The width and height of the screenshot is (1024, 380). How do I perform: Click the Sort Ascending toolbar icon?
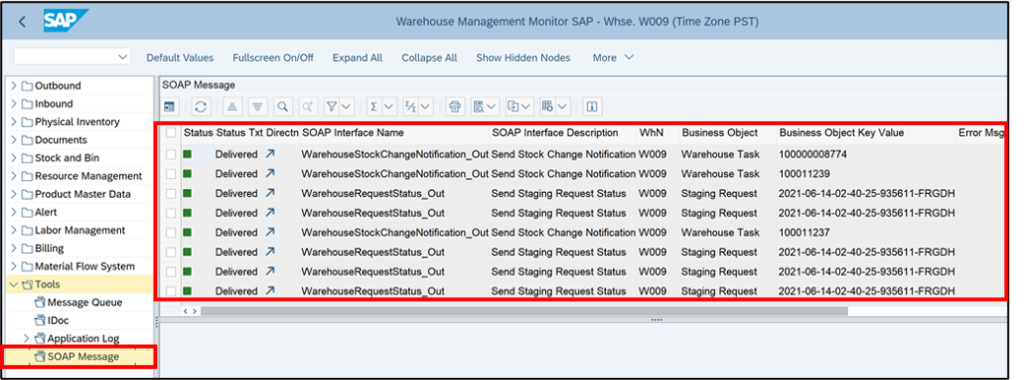click(234, 106)
